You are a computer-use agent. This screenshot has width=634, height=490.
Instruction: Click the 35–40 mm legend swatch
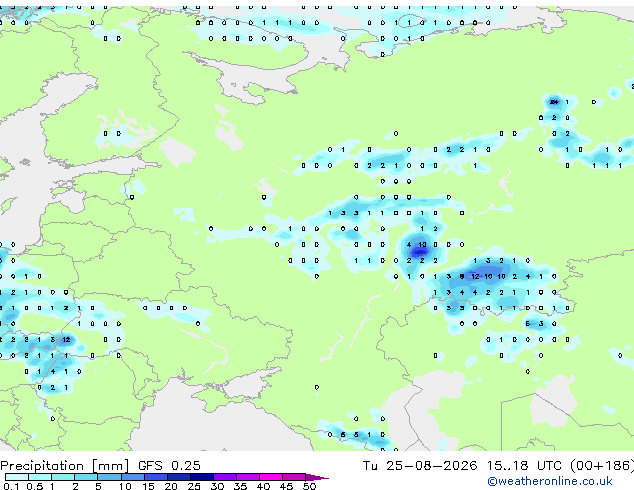248,477
